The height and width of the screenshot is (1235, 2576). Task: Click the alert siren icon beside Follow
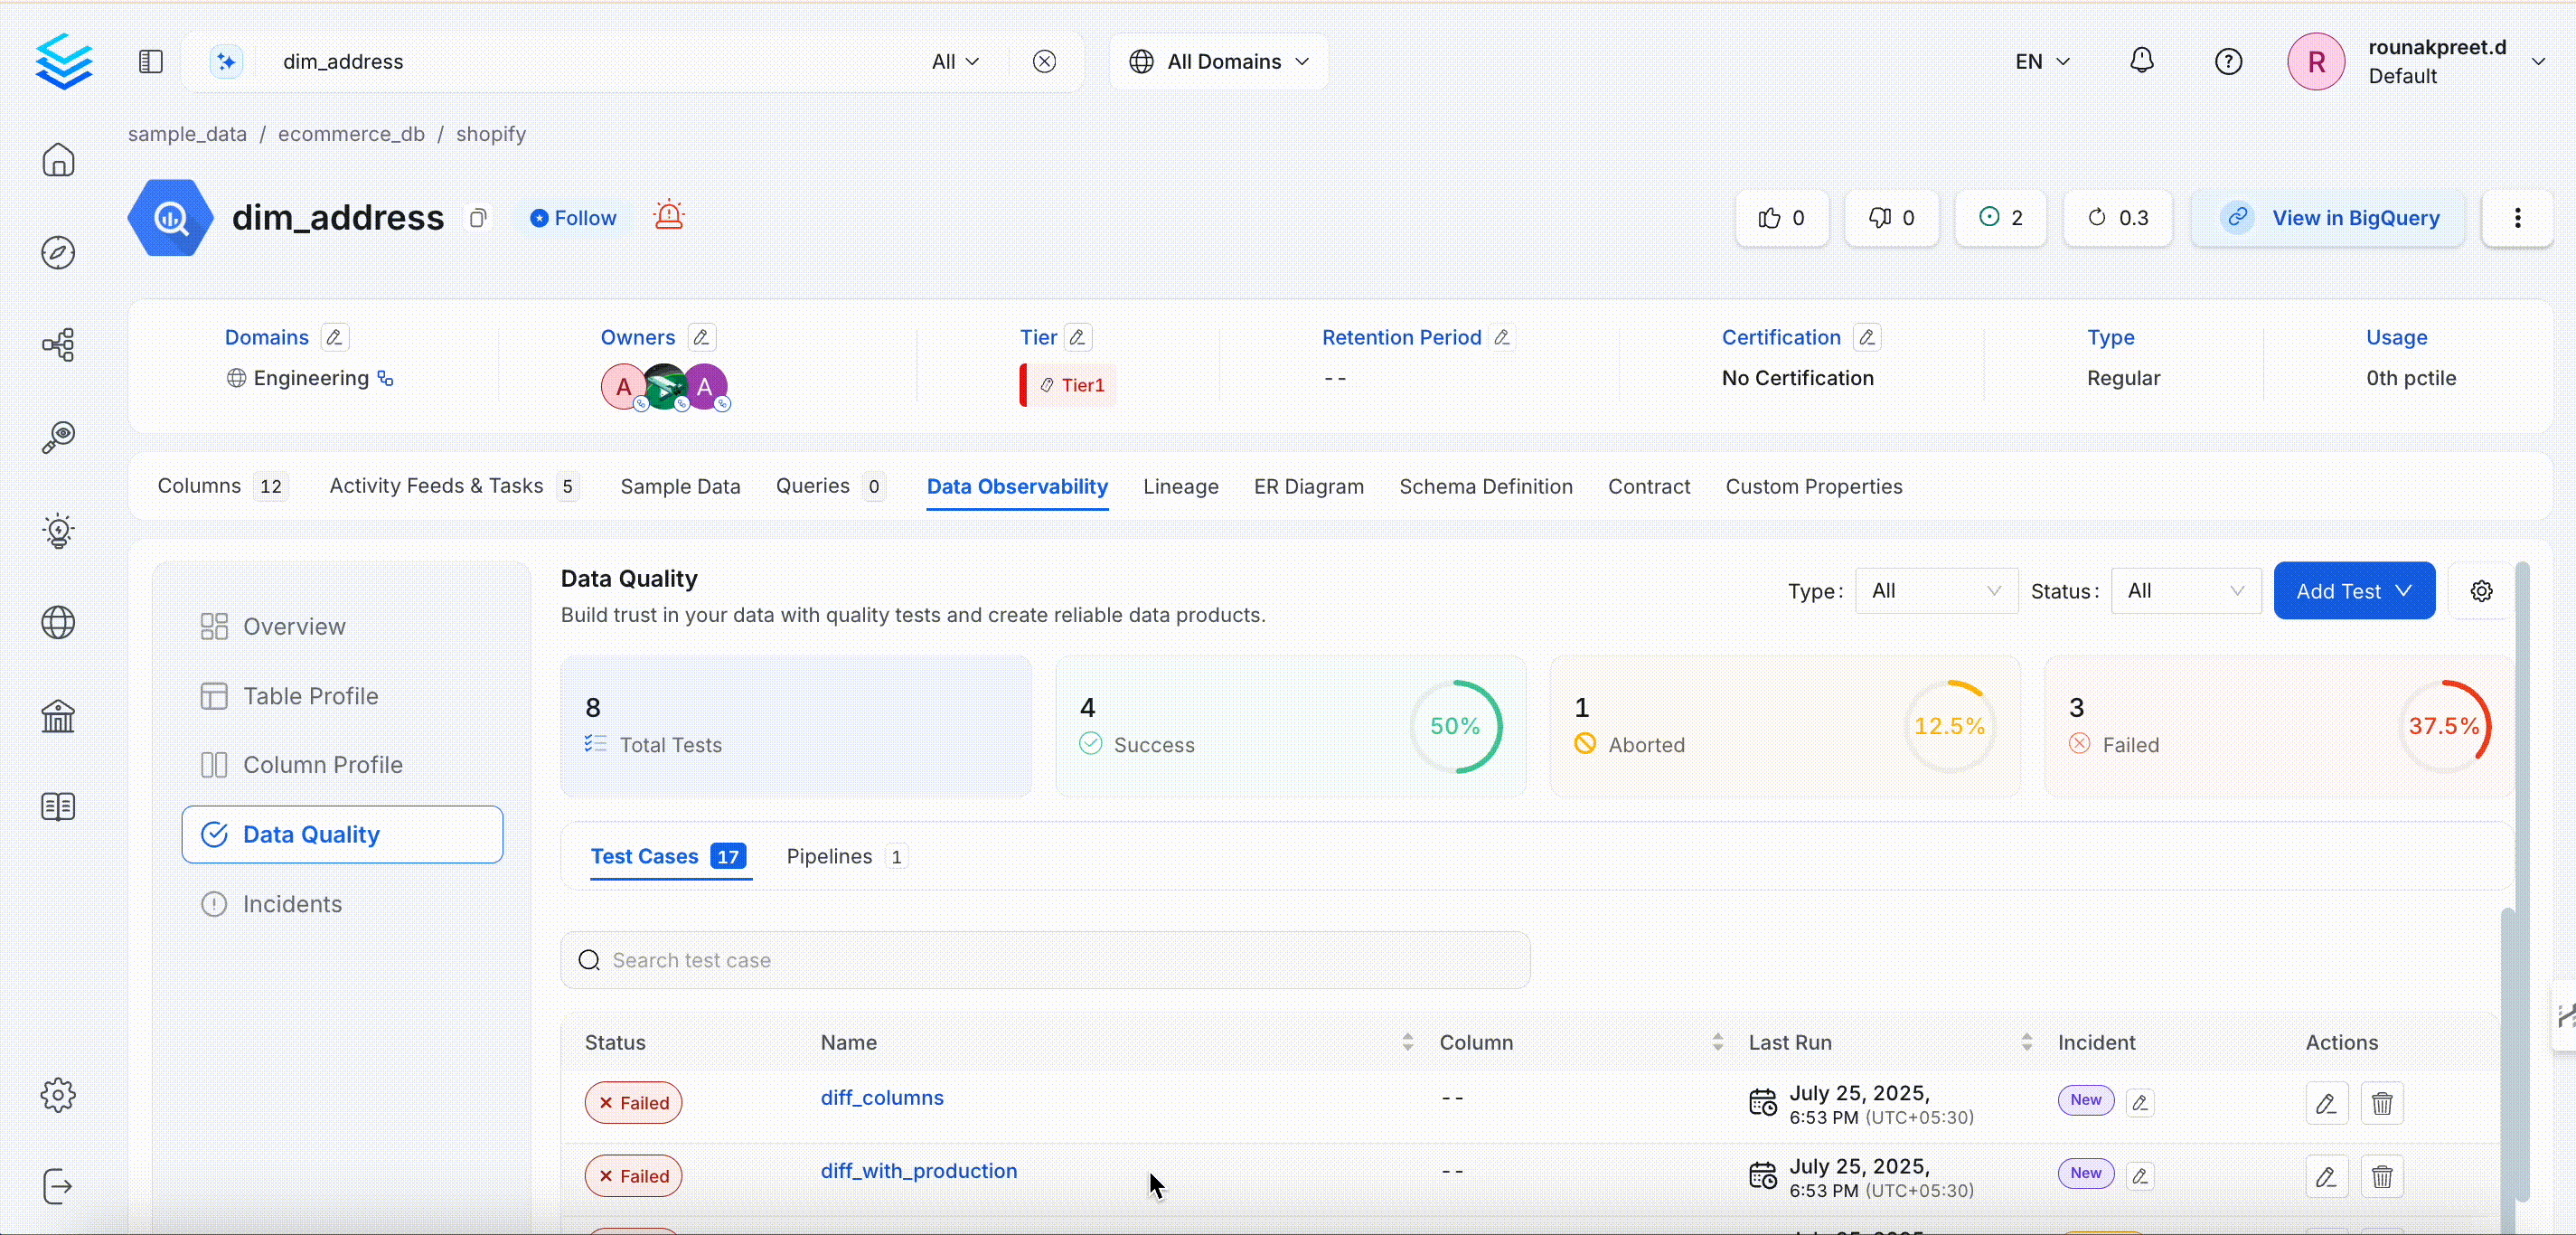click(668, 217)
